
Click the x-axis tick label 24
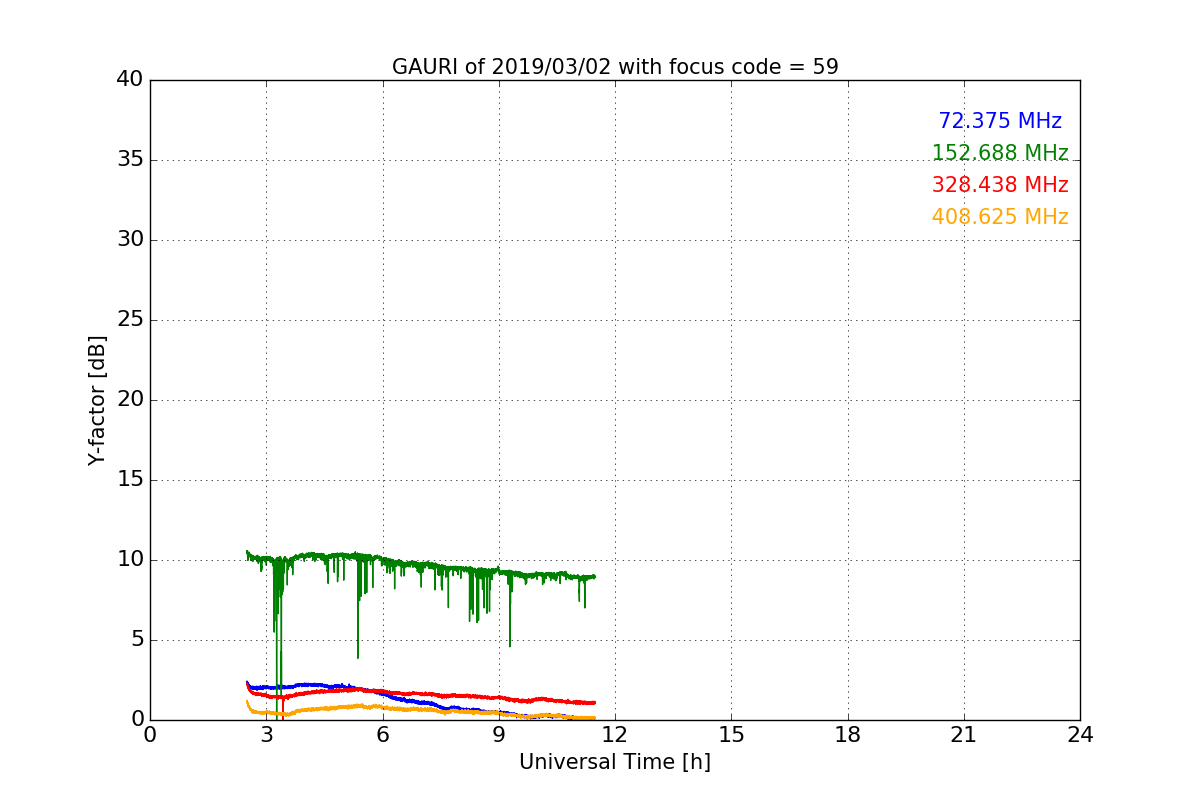[x=1080, y=735]
